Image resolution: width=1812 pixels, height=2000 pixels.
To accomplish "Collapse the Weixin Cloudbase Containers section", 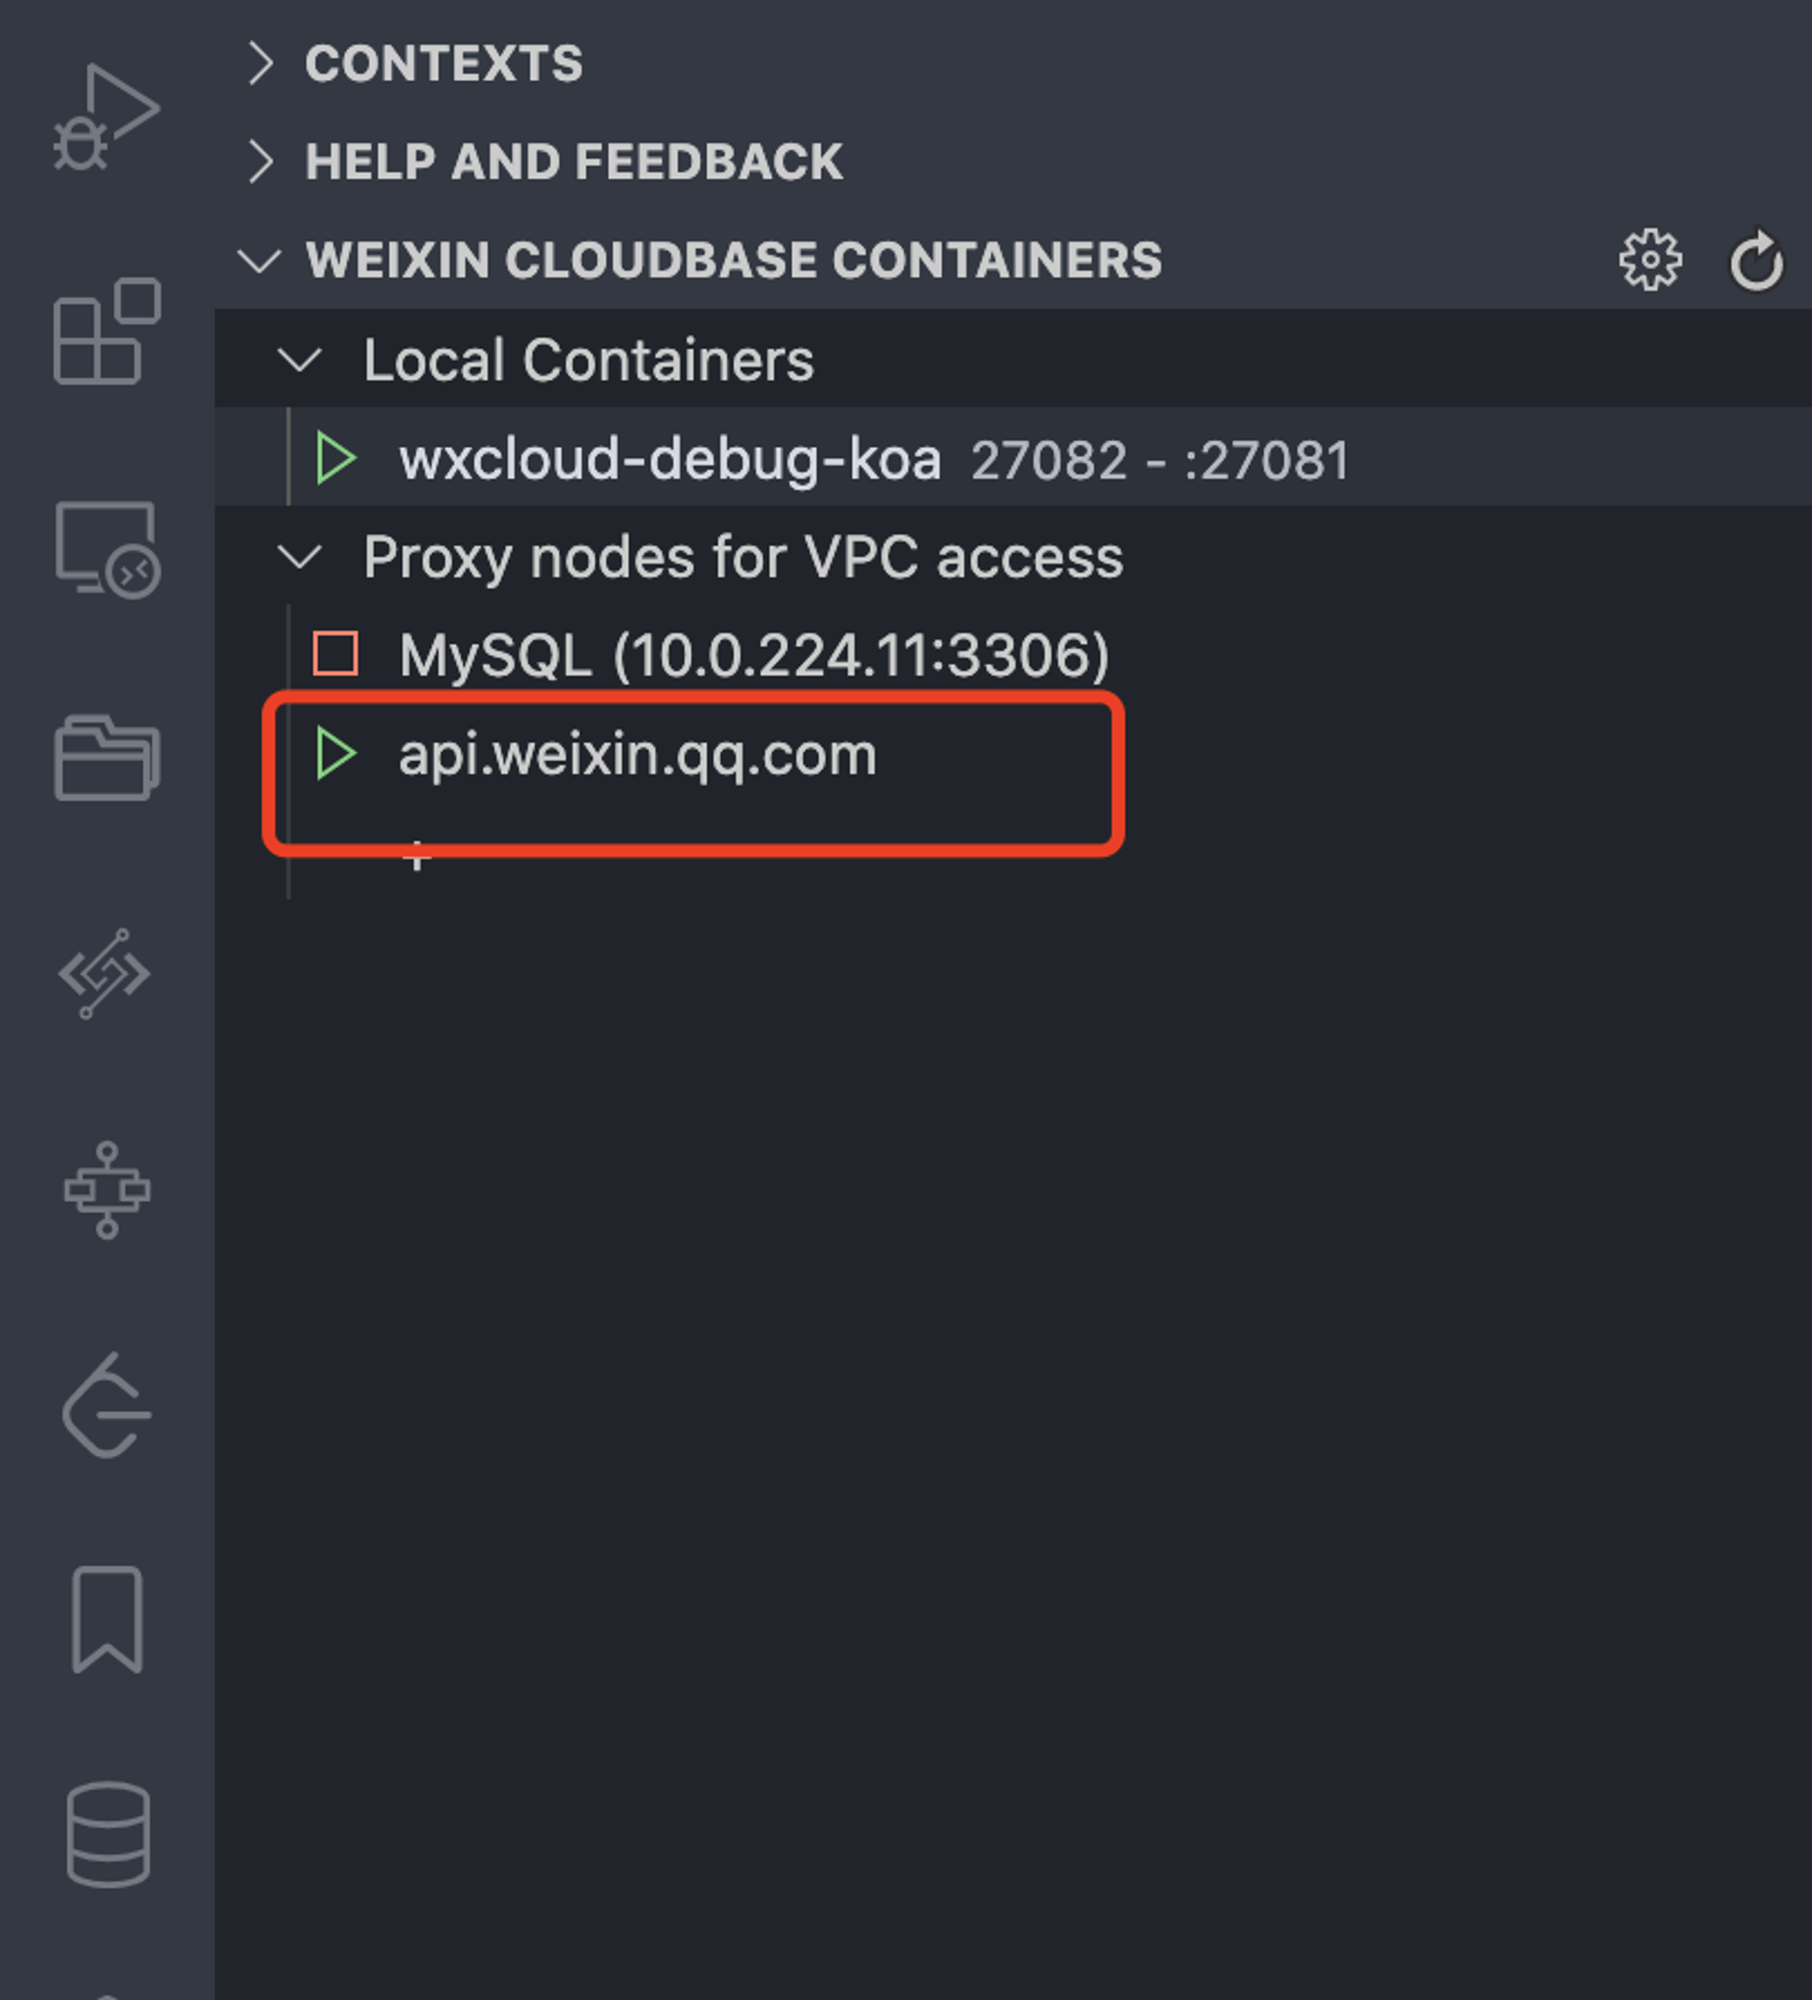I will (x=260, y=261).
